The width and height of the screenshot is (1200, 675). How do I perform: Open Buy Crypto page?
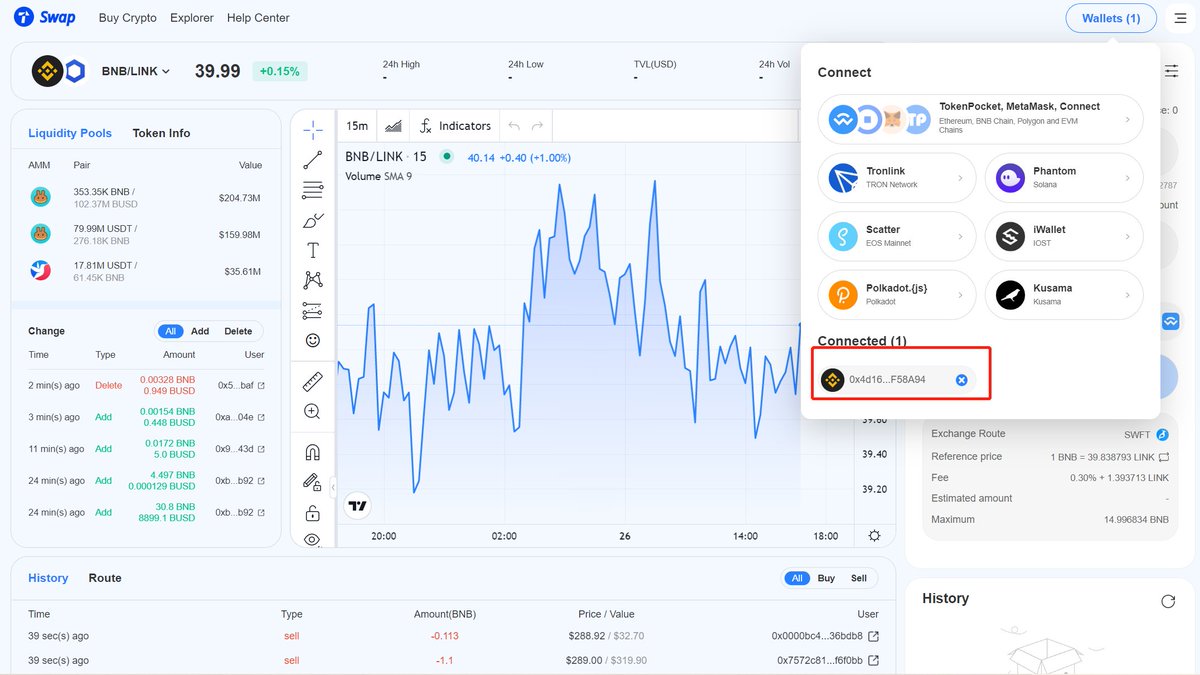pyautogui.click(x=128, y=18)
